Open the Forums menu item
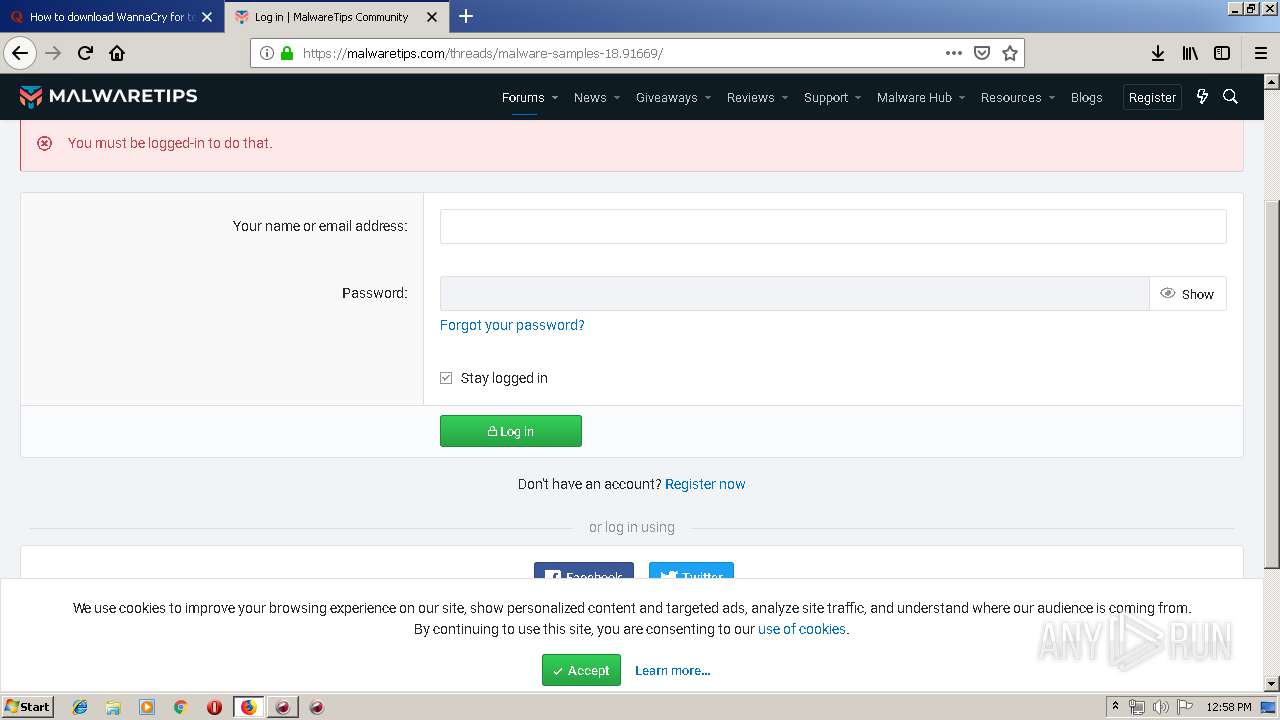The width and height of the screenshot is (1280, 720). [x=523, y=97]
